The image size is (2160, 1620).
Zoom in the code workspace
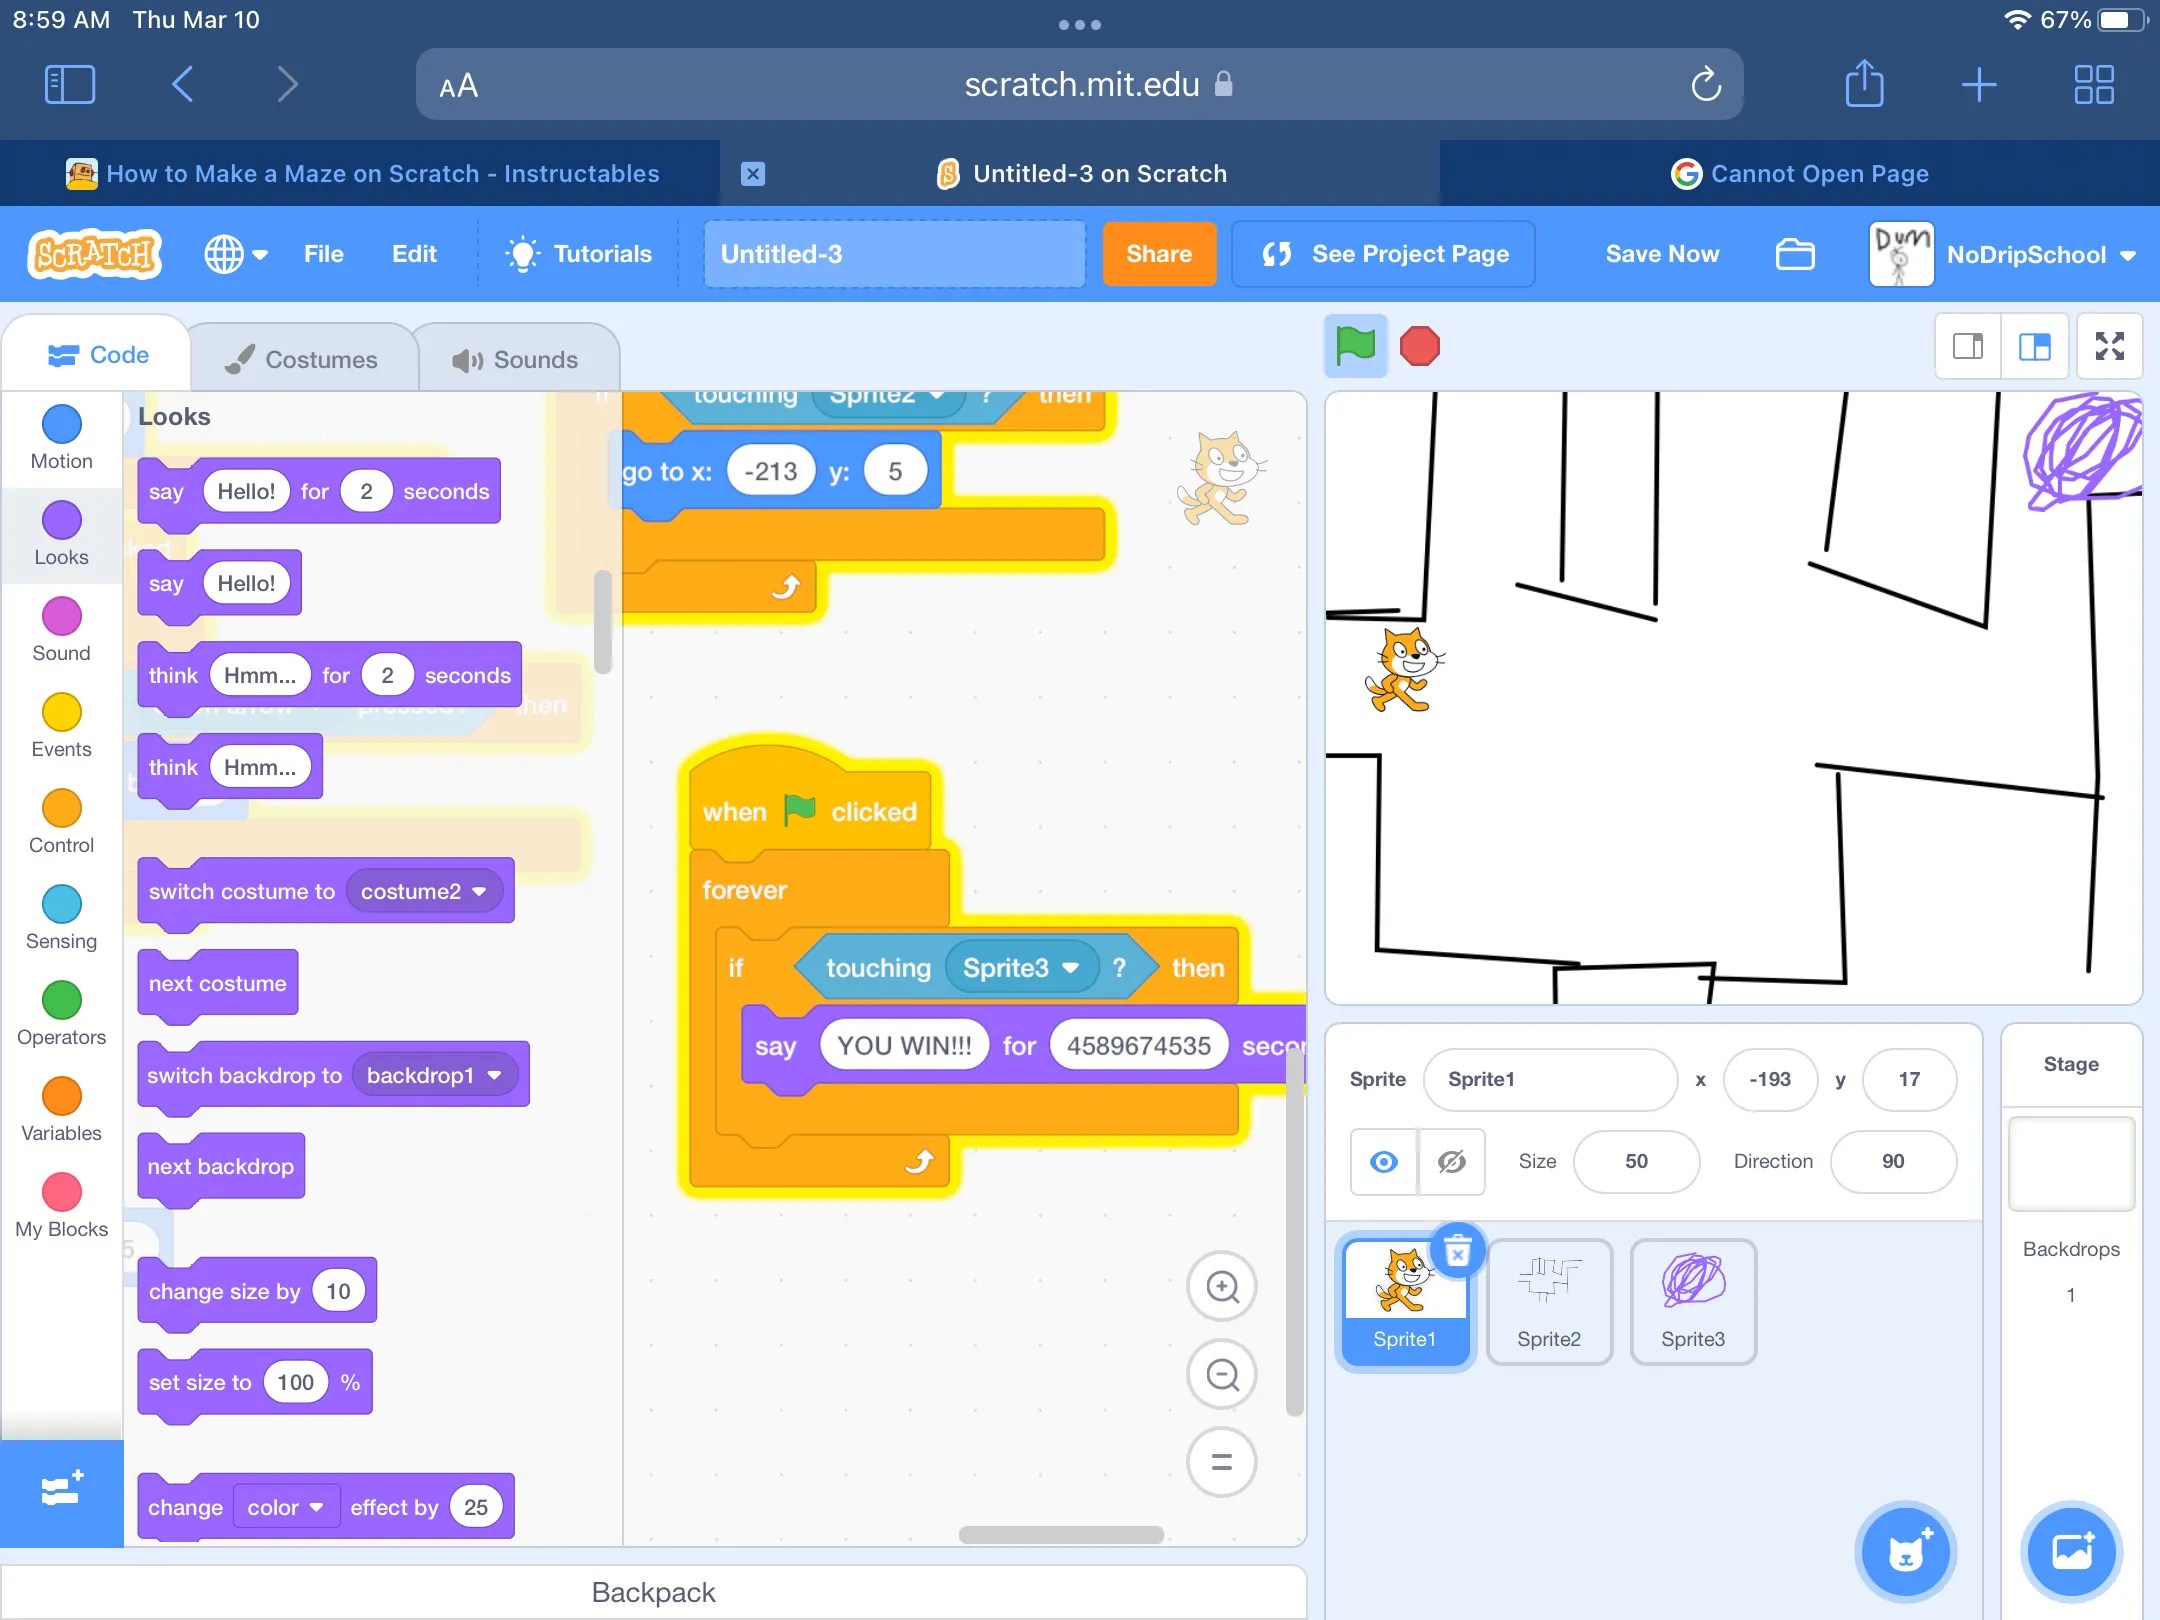pyautogui.click(x=1222, y=1286)
